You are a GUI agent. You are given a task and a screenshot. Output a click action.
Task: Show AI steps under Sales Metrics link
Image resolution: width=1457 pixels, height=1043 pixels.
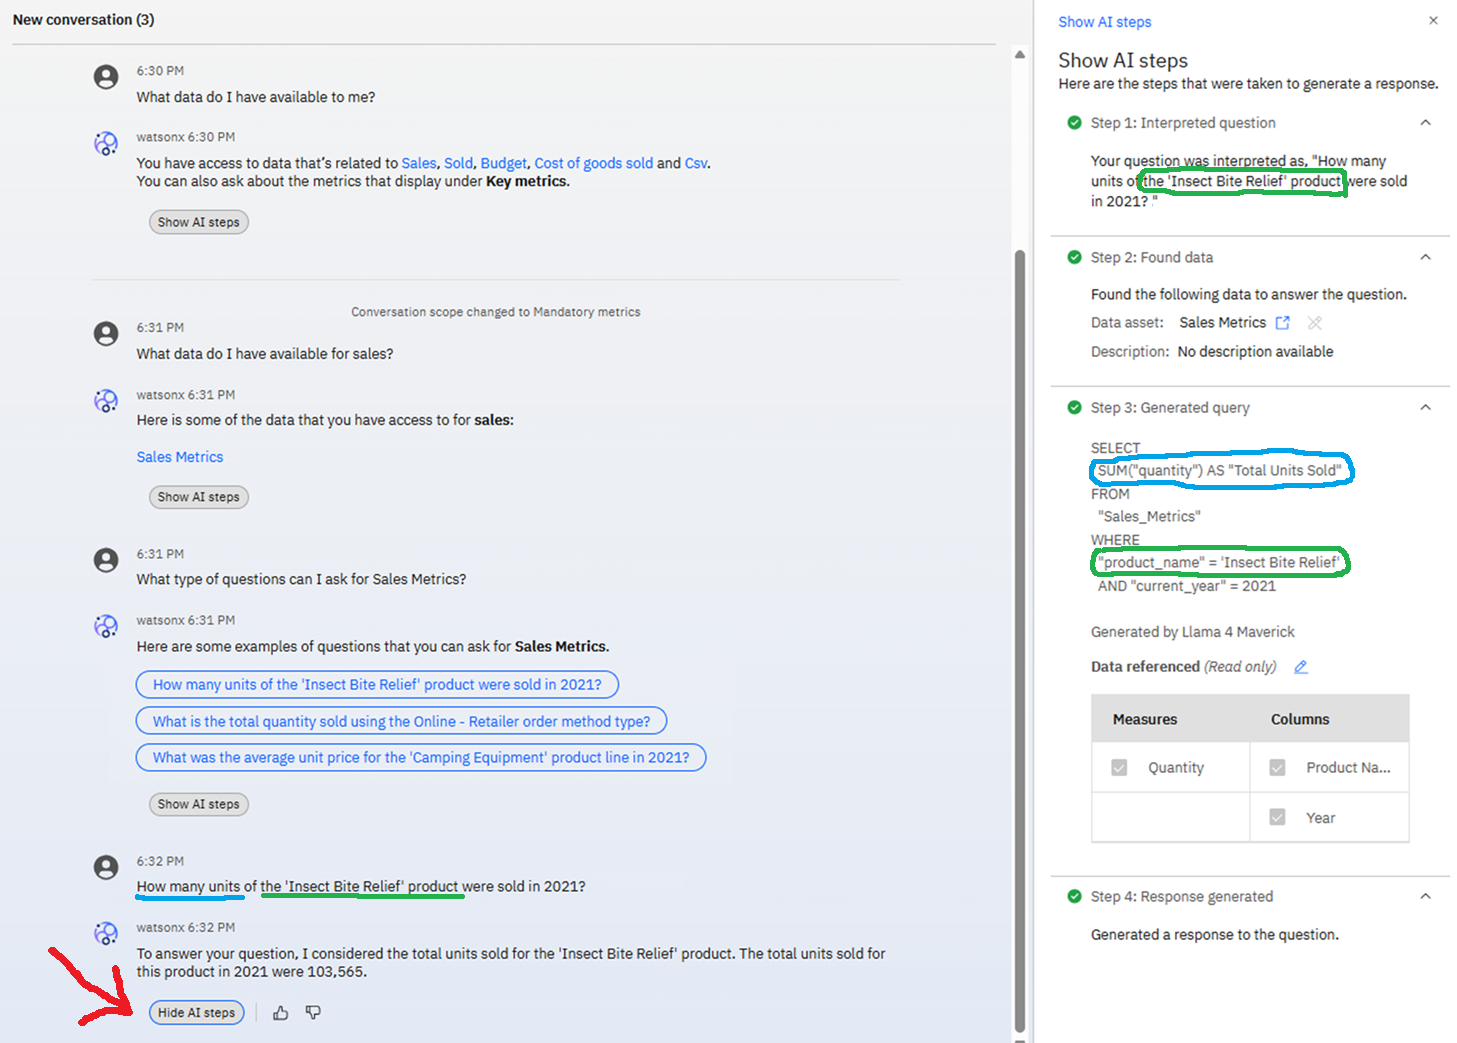coord(198,497)
